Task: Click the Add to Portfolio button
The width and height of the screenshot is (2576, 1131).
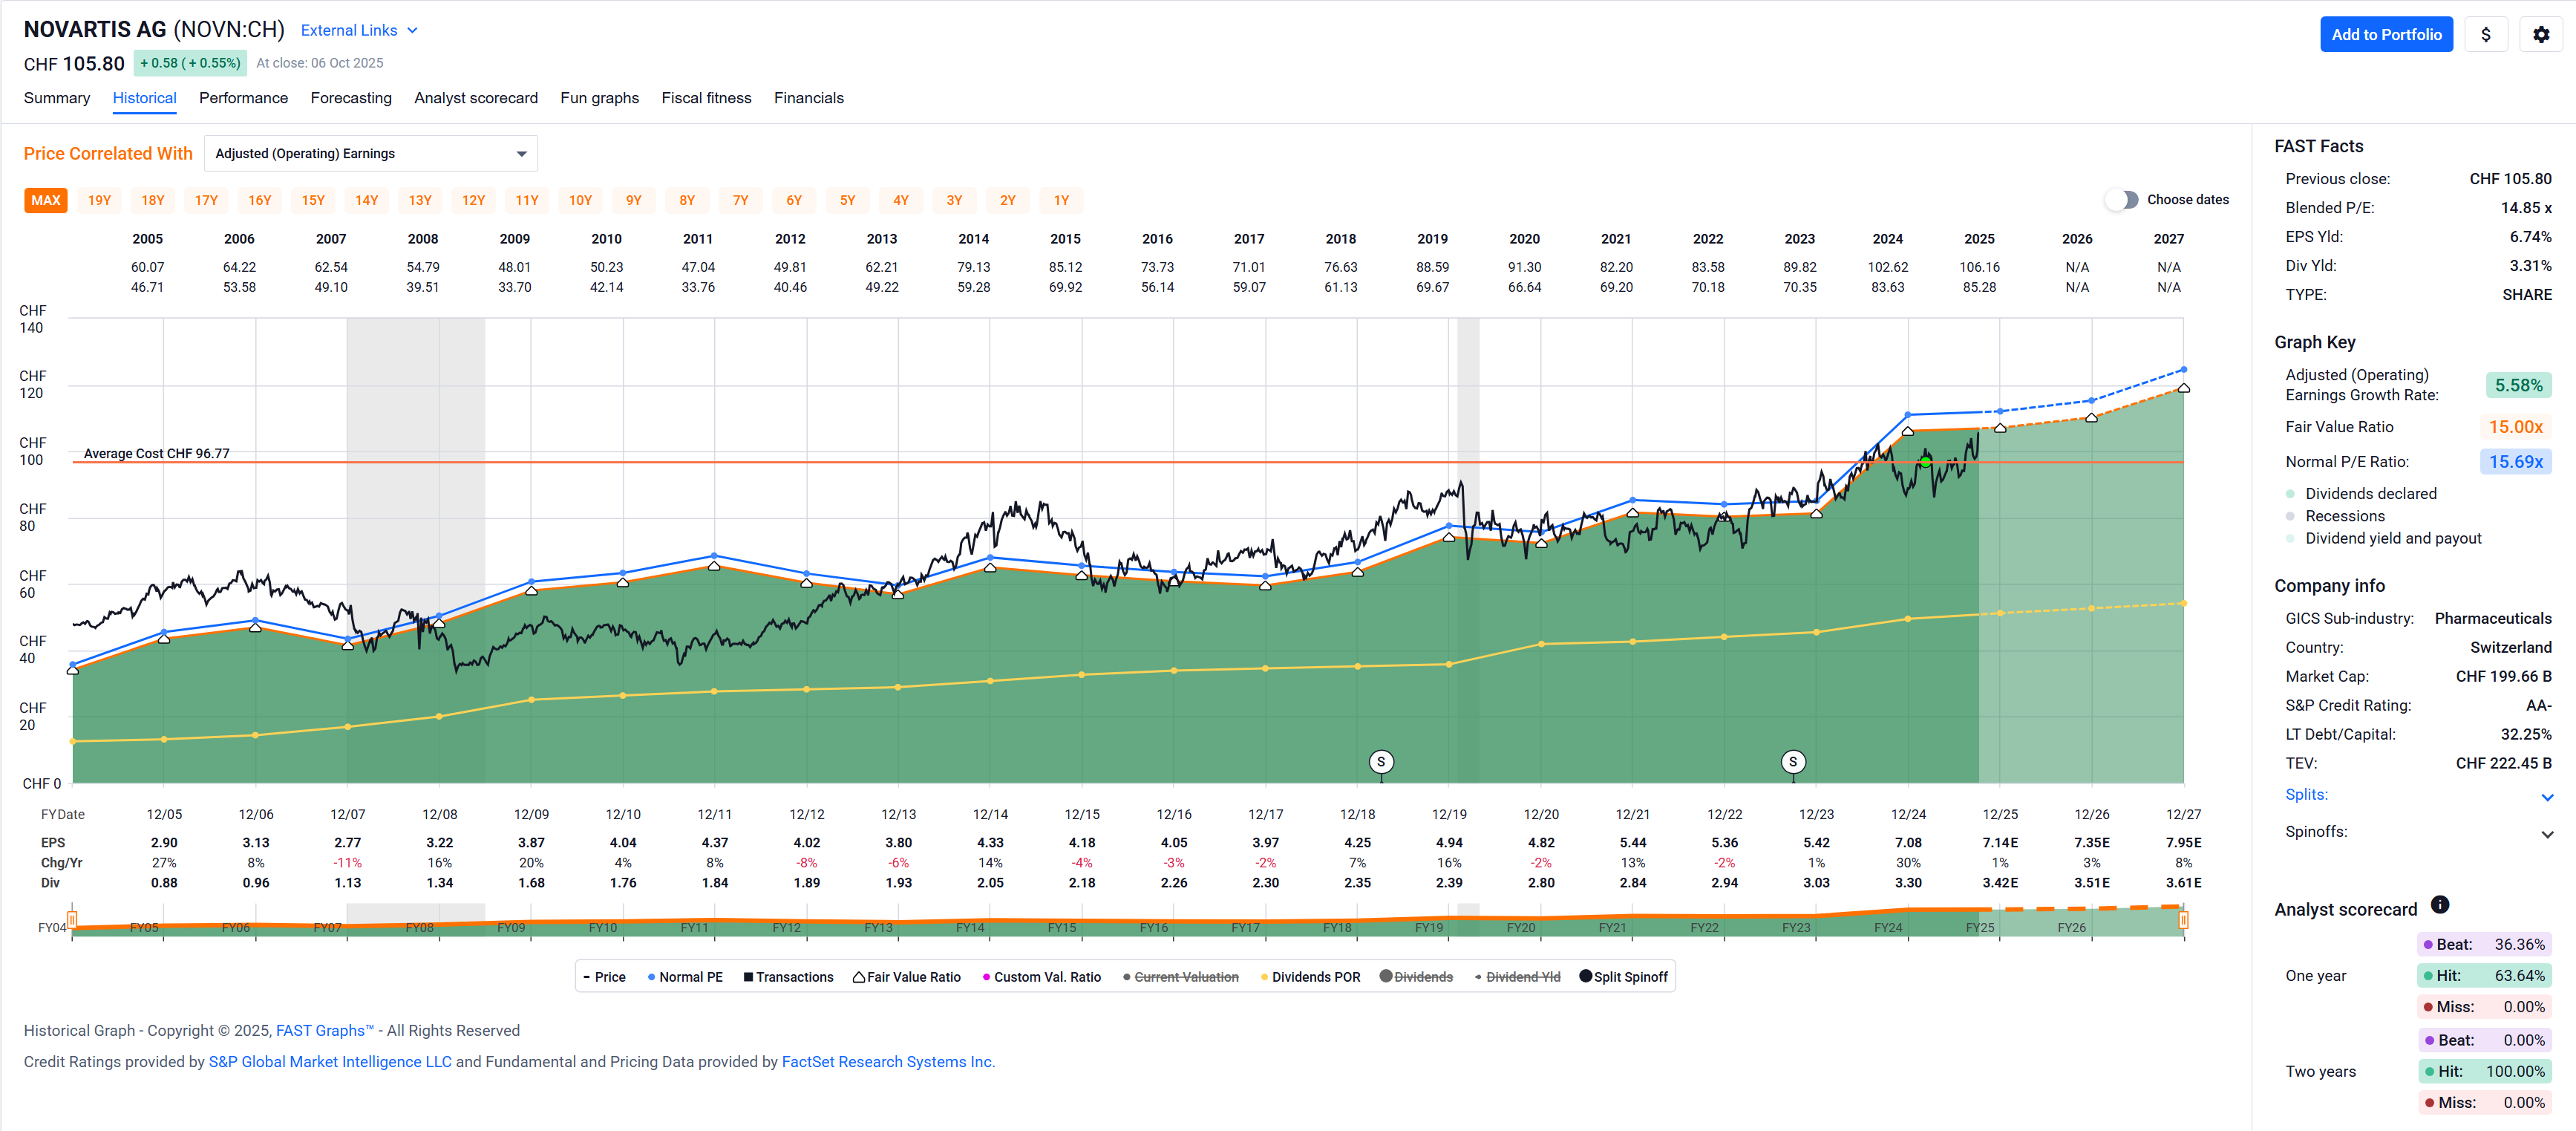Action: [x=2386, y=34]
